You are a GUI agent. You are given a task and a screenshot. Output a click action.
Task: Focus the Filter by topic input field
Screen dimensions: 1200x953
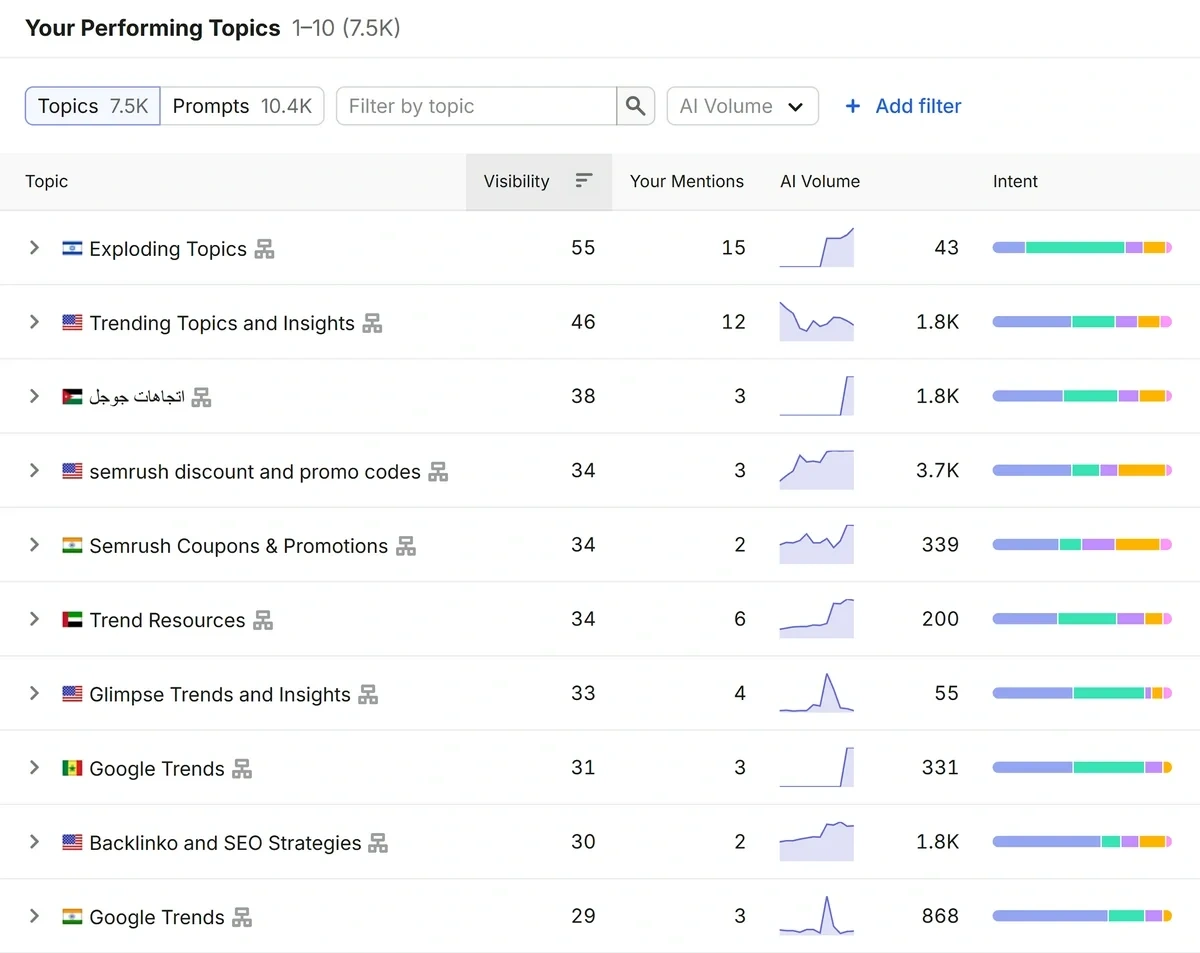coord(476,106)
